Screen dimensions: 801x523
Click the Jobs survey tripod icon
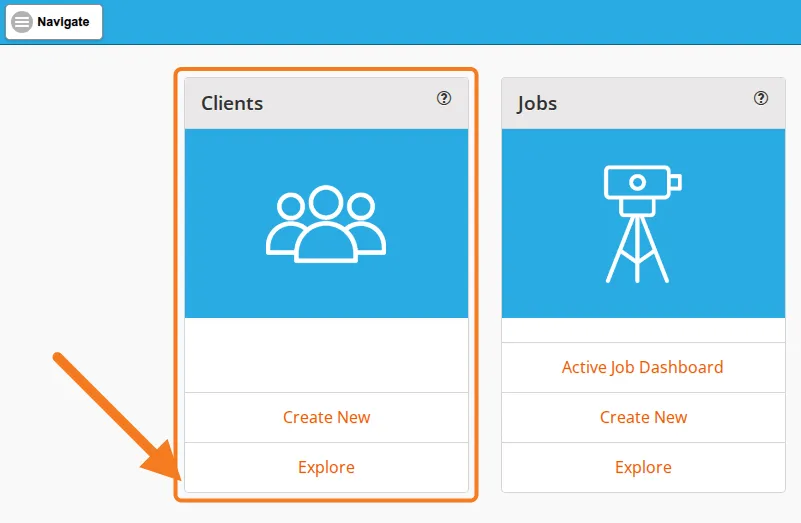tap(643, 224)
